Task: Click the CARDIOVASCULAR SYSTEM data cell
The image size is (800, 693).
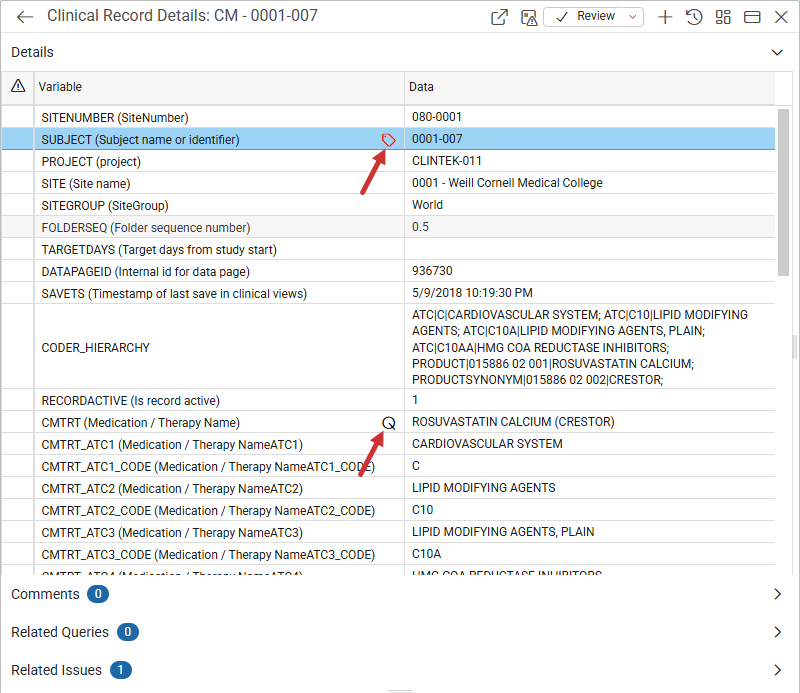Action: coord(590,443)
